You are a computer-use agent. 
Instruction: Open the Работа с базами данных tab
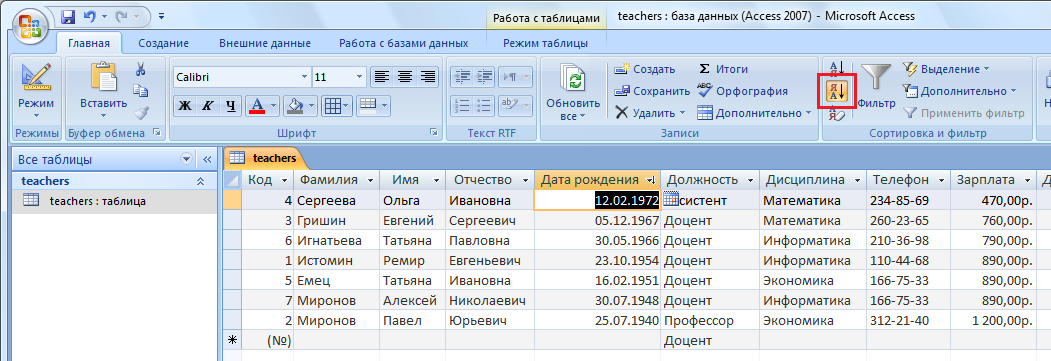point(404,43)
